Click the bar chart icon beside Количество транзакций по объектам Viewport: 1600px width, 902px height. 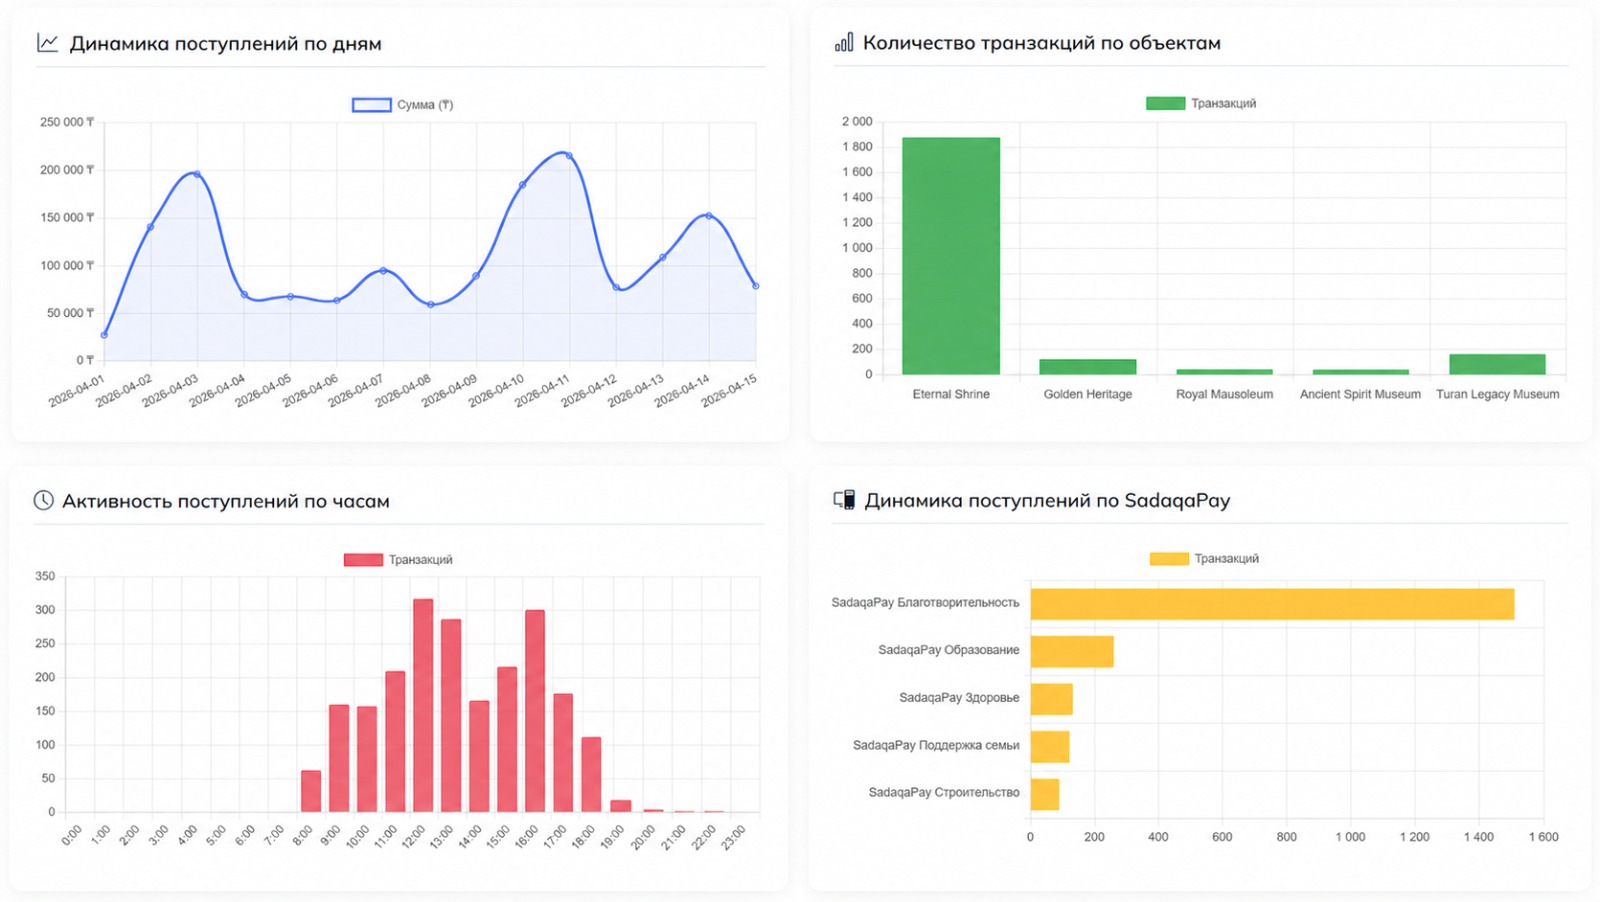click(844, 42)
